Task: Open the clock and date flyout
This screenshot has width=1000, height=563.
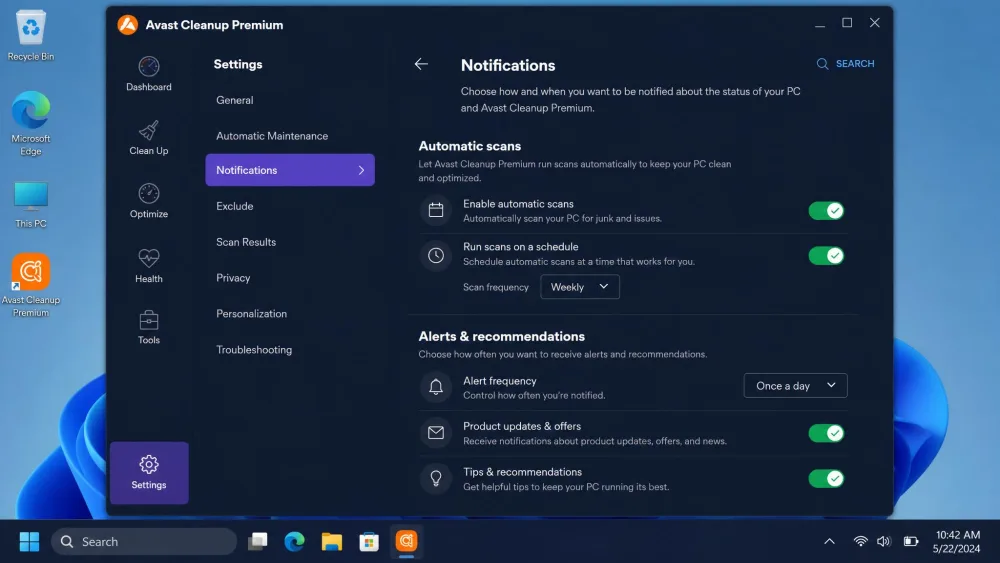Action: (x=957, y=541)
